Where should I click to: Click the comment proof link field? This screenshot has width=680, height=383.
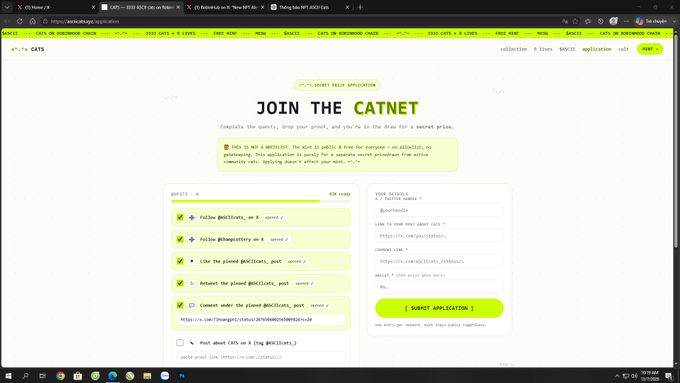261,319
